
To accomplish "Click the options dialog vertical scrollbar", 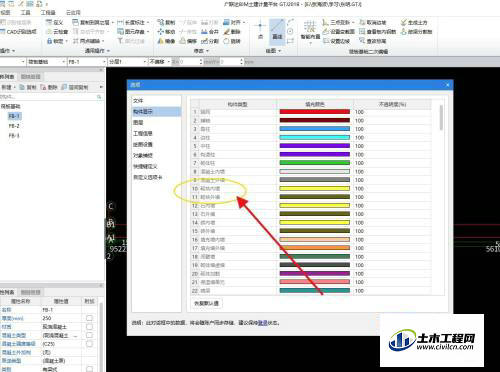I will tap(441, 117).
